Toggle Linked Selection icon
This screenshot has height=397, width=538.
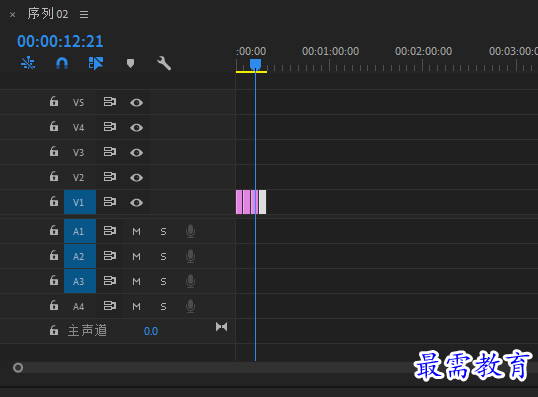[96, 63]
